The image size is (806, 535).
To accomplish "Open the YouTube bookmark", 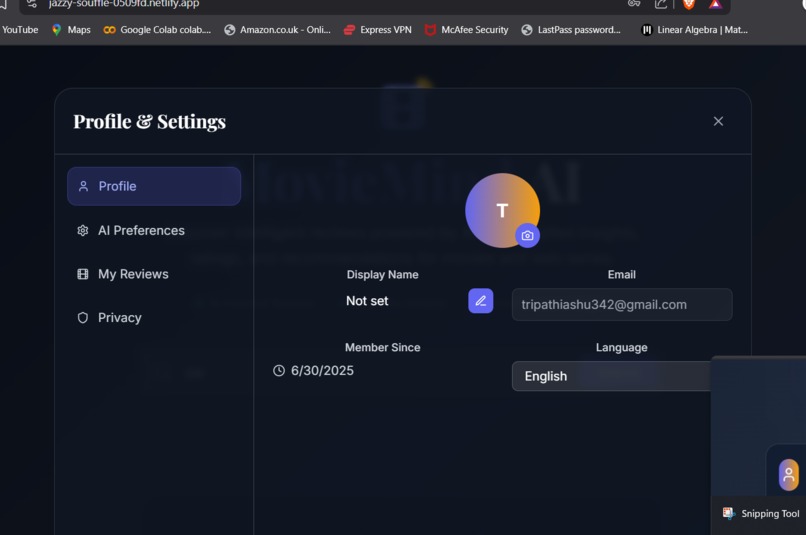I will [x=20, y=30].
